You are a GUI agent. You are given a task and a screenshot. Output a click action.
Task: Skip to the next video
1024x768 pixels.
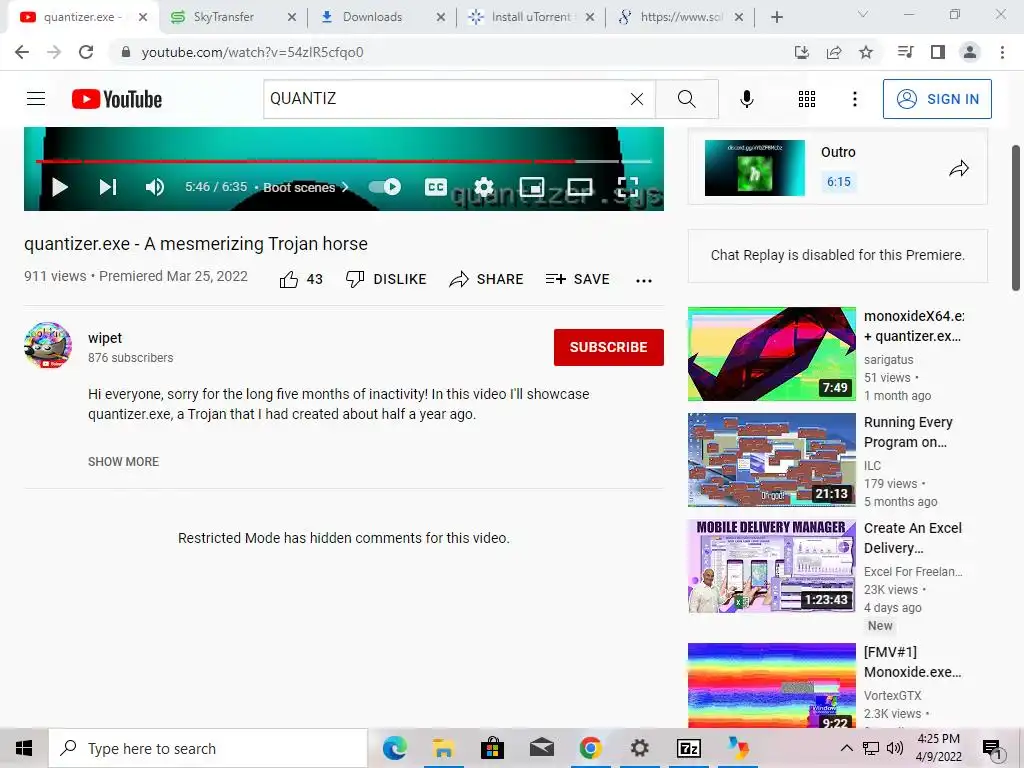(x=108, y=187)
